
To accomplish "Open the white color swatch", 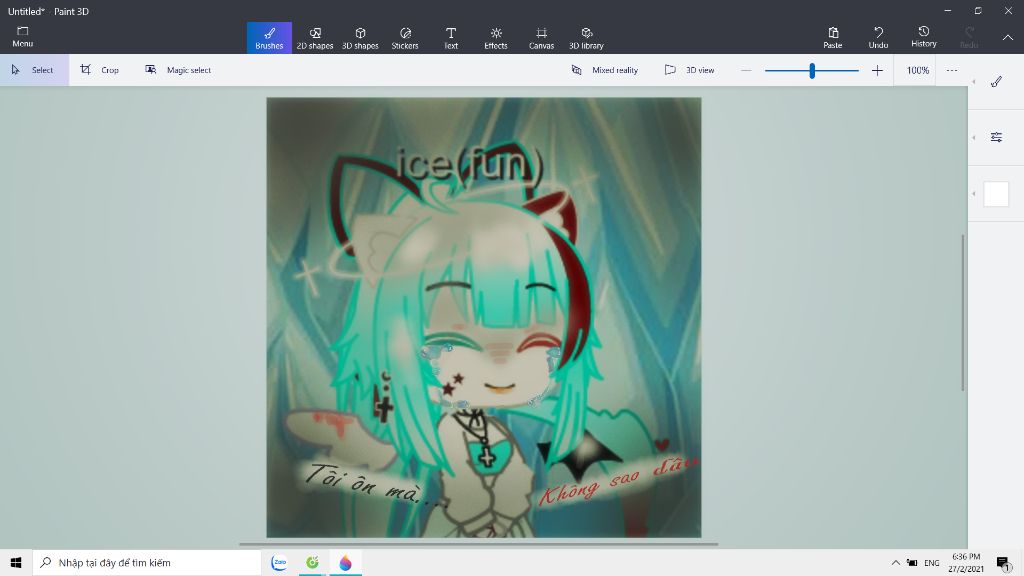I will (996, 194).
